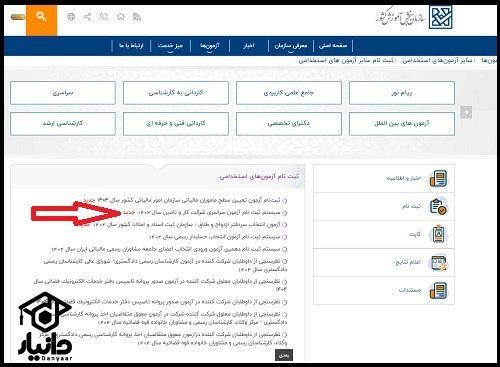Click the آزمون های بین الملل button
This screenshot has height=367, width=500.
click(402, 124)
